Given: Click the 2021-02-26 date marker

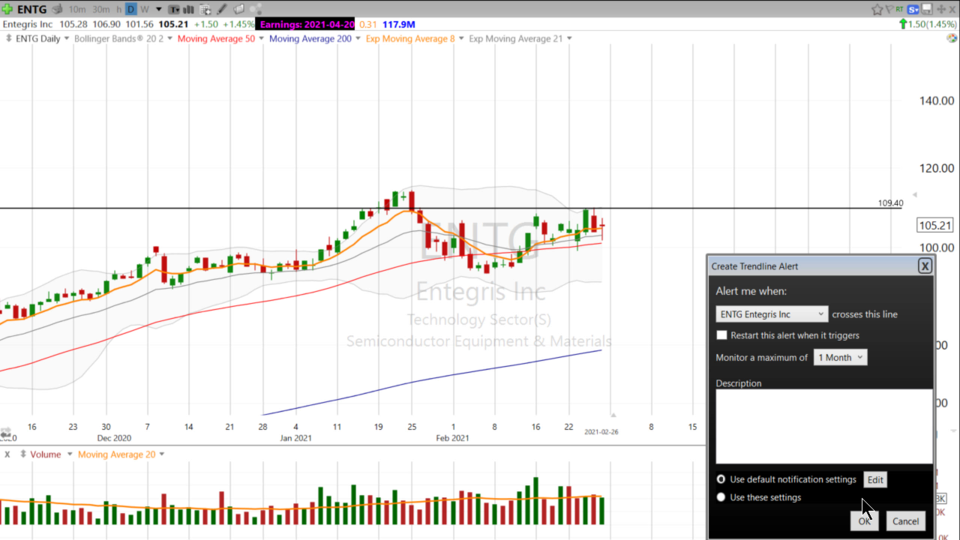Looking at the screenshot, I should 601,432.
